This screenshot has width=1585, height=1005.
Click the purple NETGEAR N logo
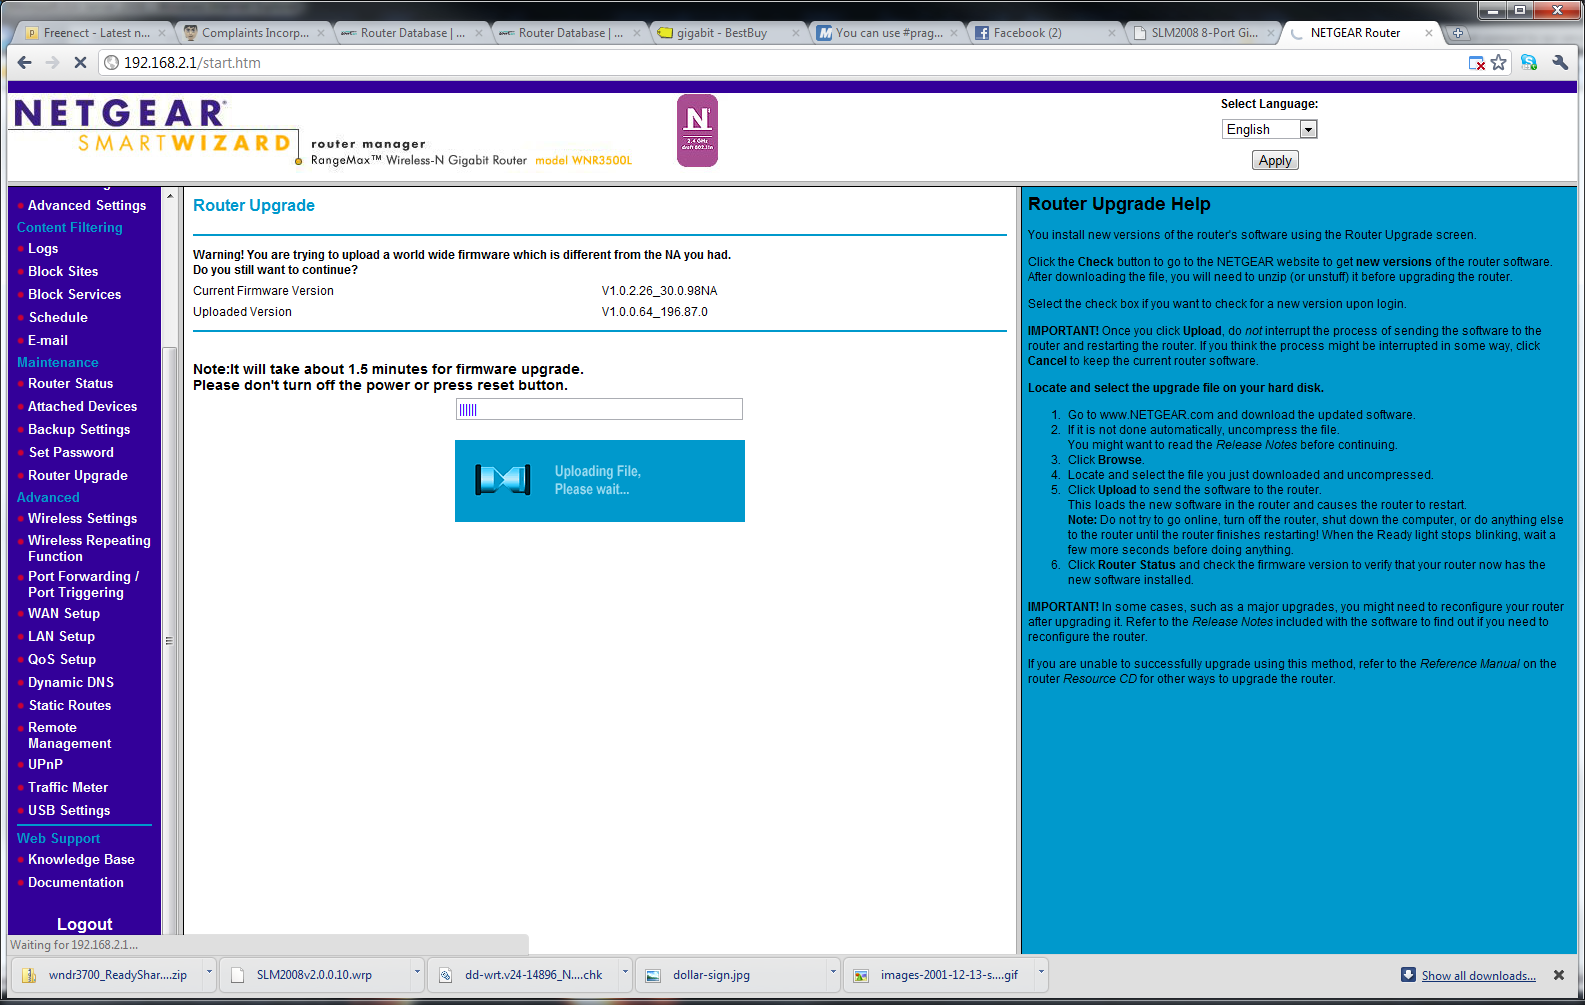click(697, 130)
